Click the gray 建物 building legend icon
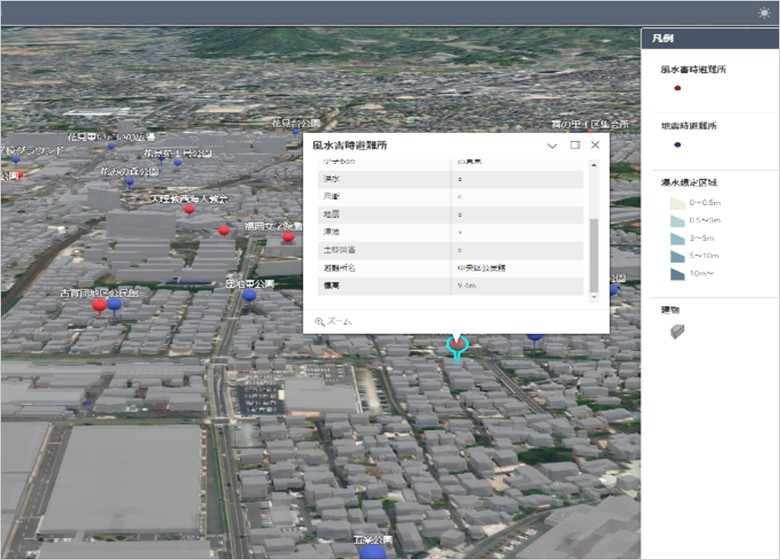Image resolution: width=780 pixels, height=560 pixels. point(678,331)
